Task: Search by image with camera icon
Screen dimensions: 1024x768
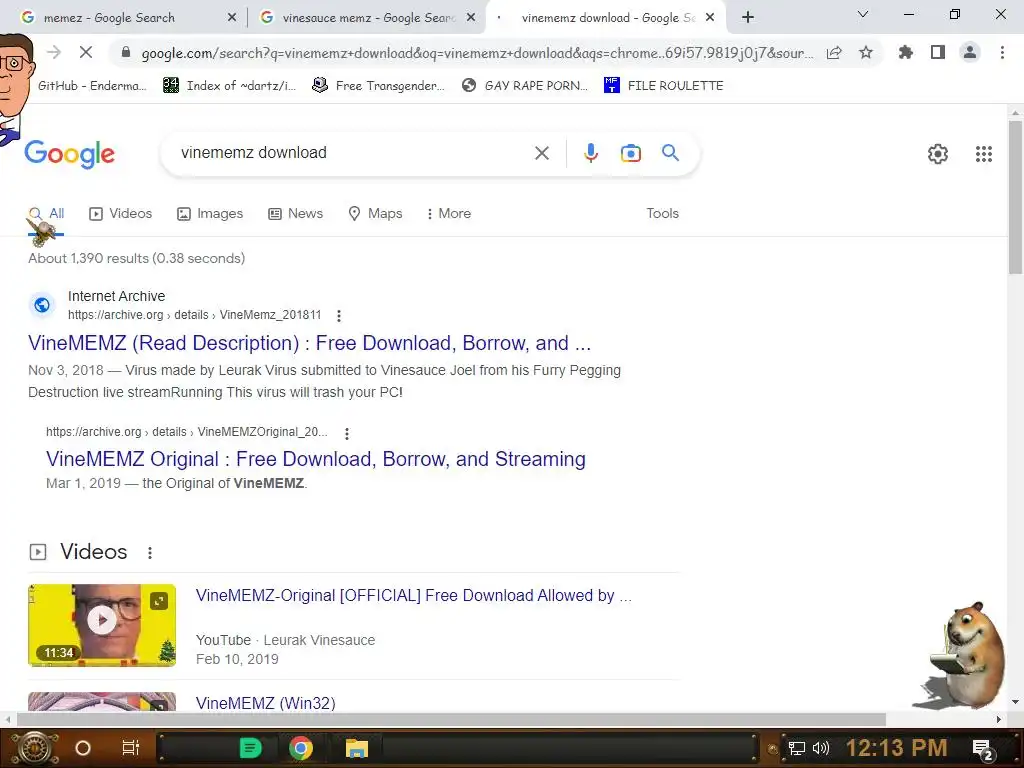Action: click(x=630, y=153)
